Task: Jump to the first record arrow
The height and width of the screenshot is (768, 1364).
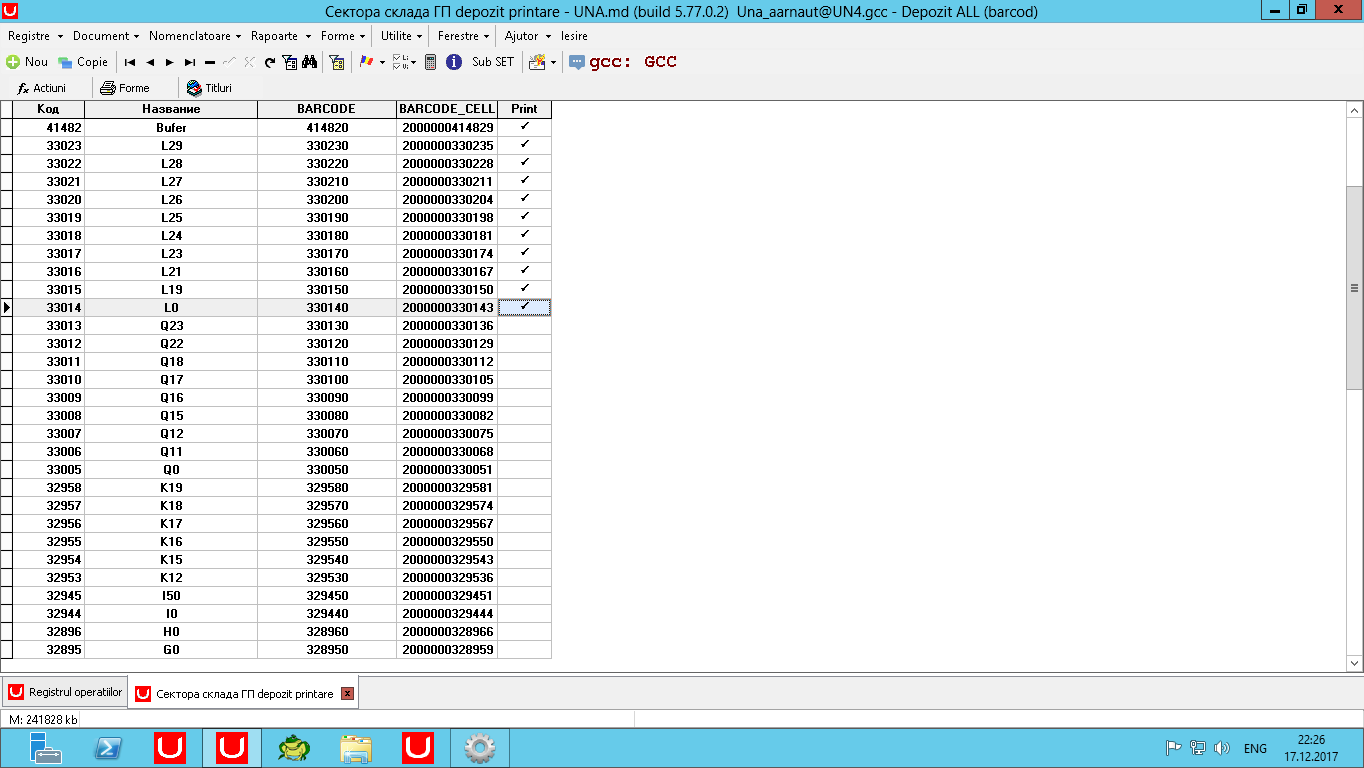Action: point(130,62)
